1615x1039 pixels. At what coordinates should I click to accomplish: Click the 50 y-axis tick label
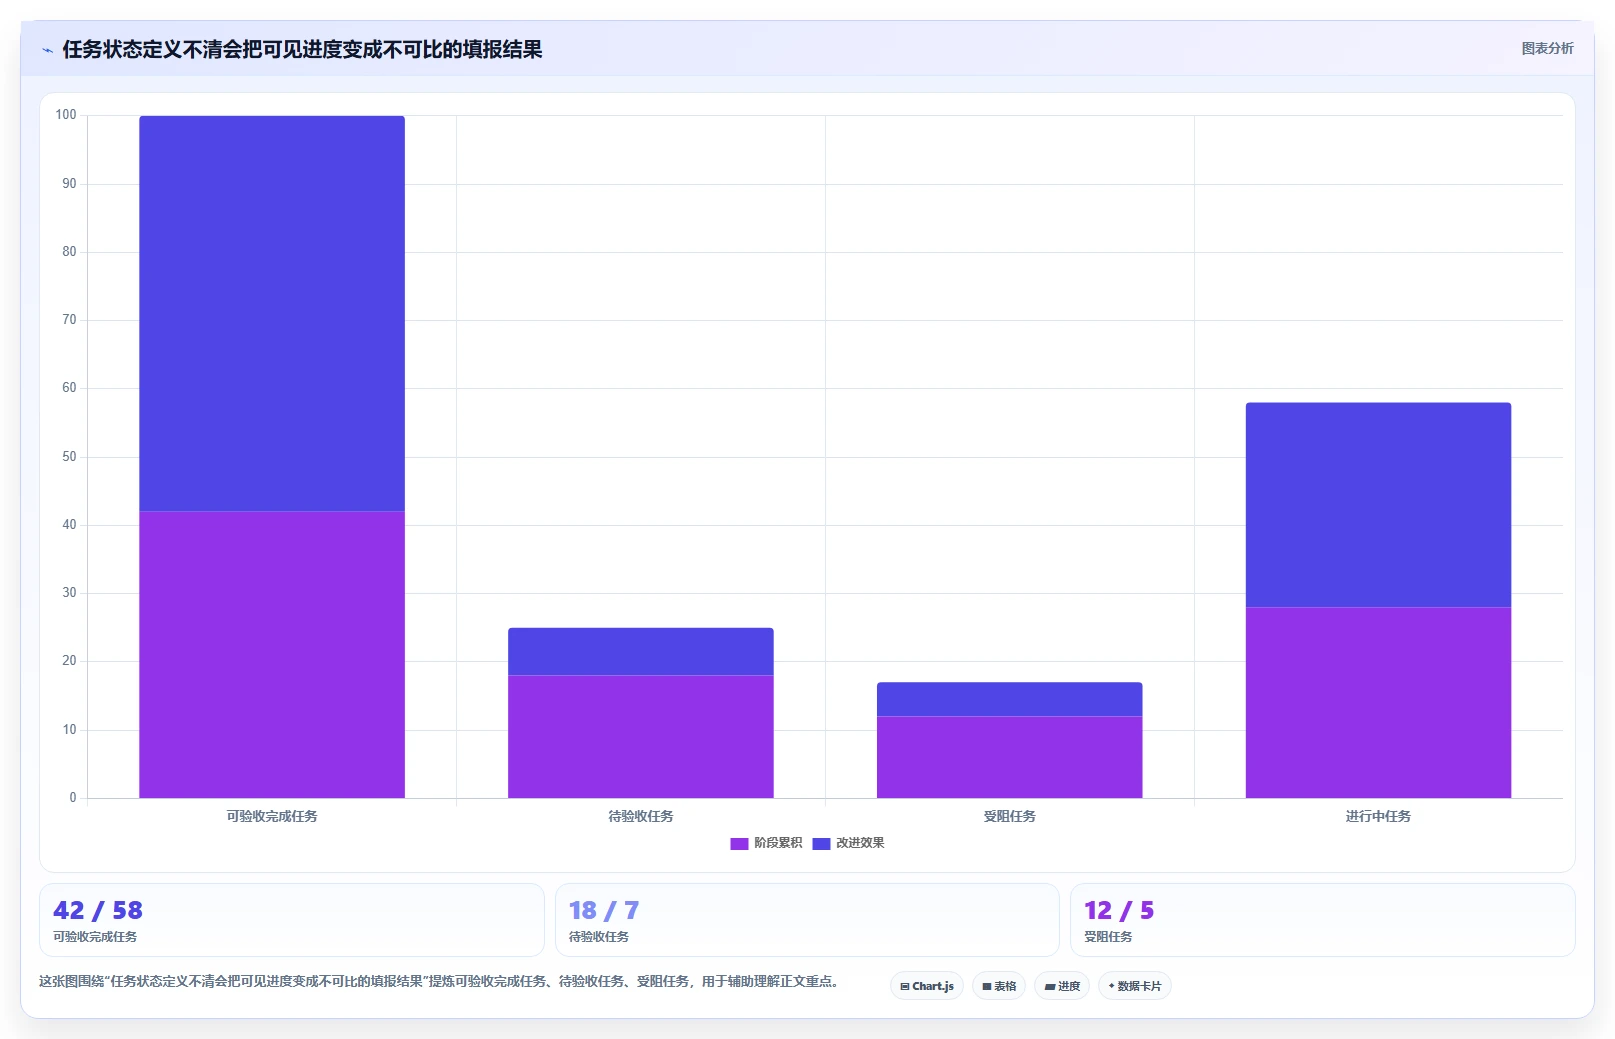69,457
